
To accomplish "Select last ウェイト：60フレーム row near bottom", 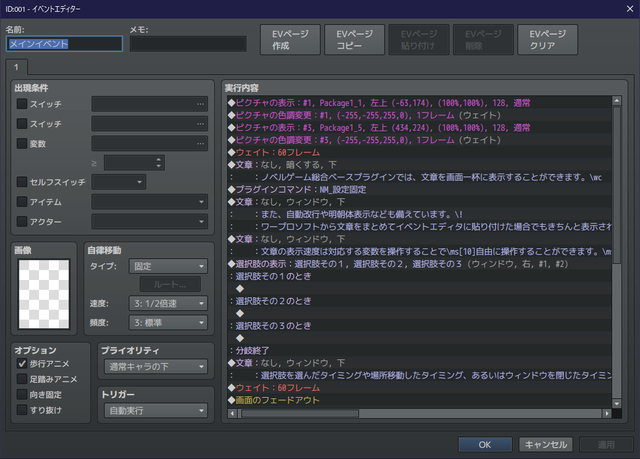I will tap(419, 388).
